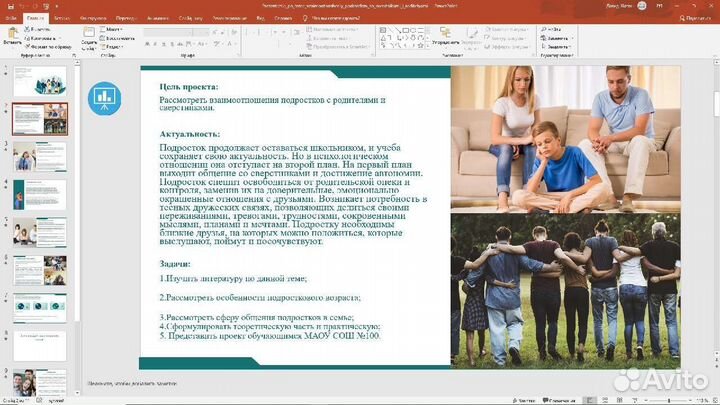Click the font color letter A icon
Image resolution: width=720 pixels, height=405 pixels.
[229, 44]
